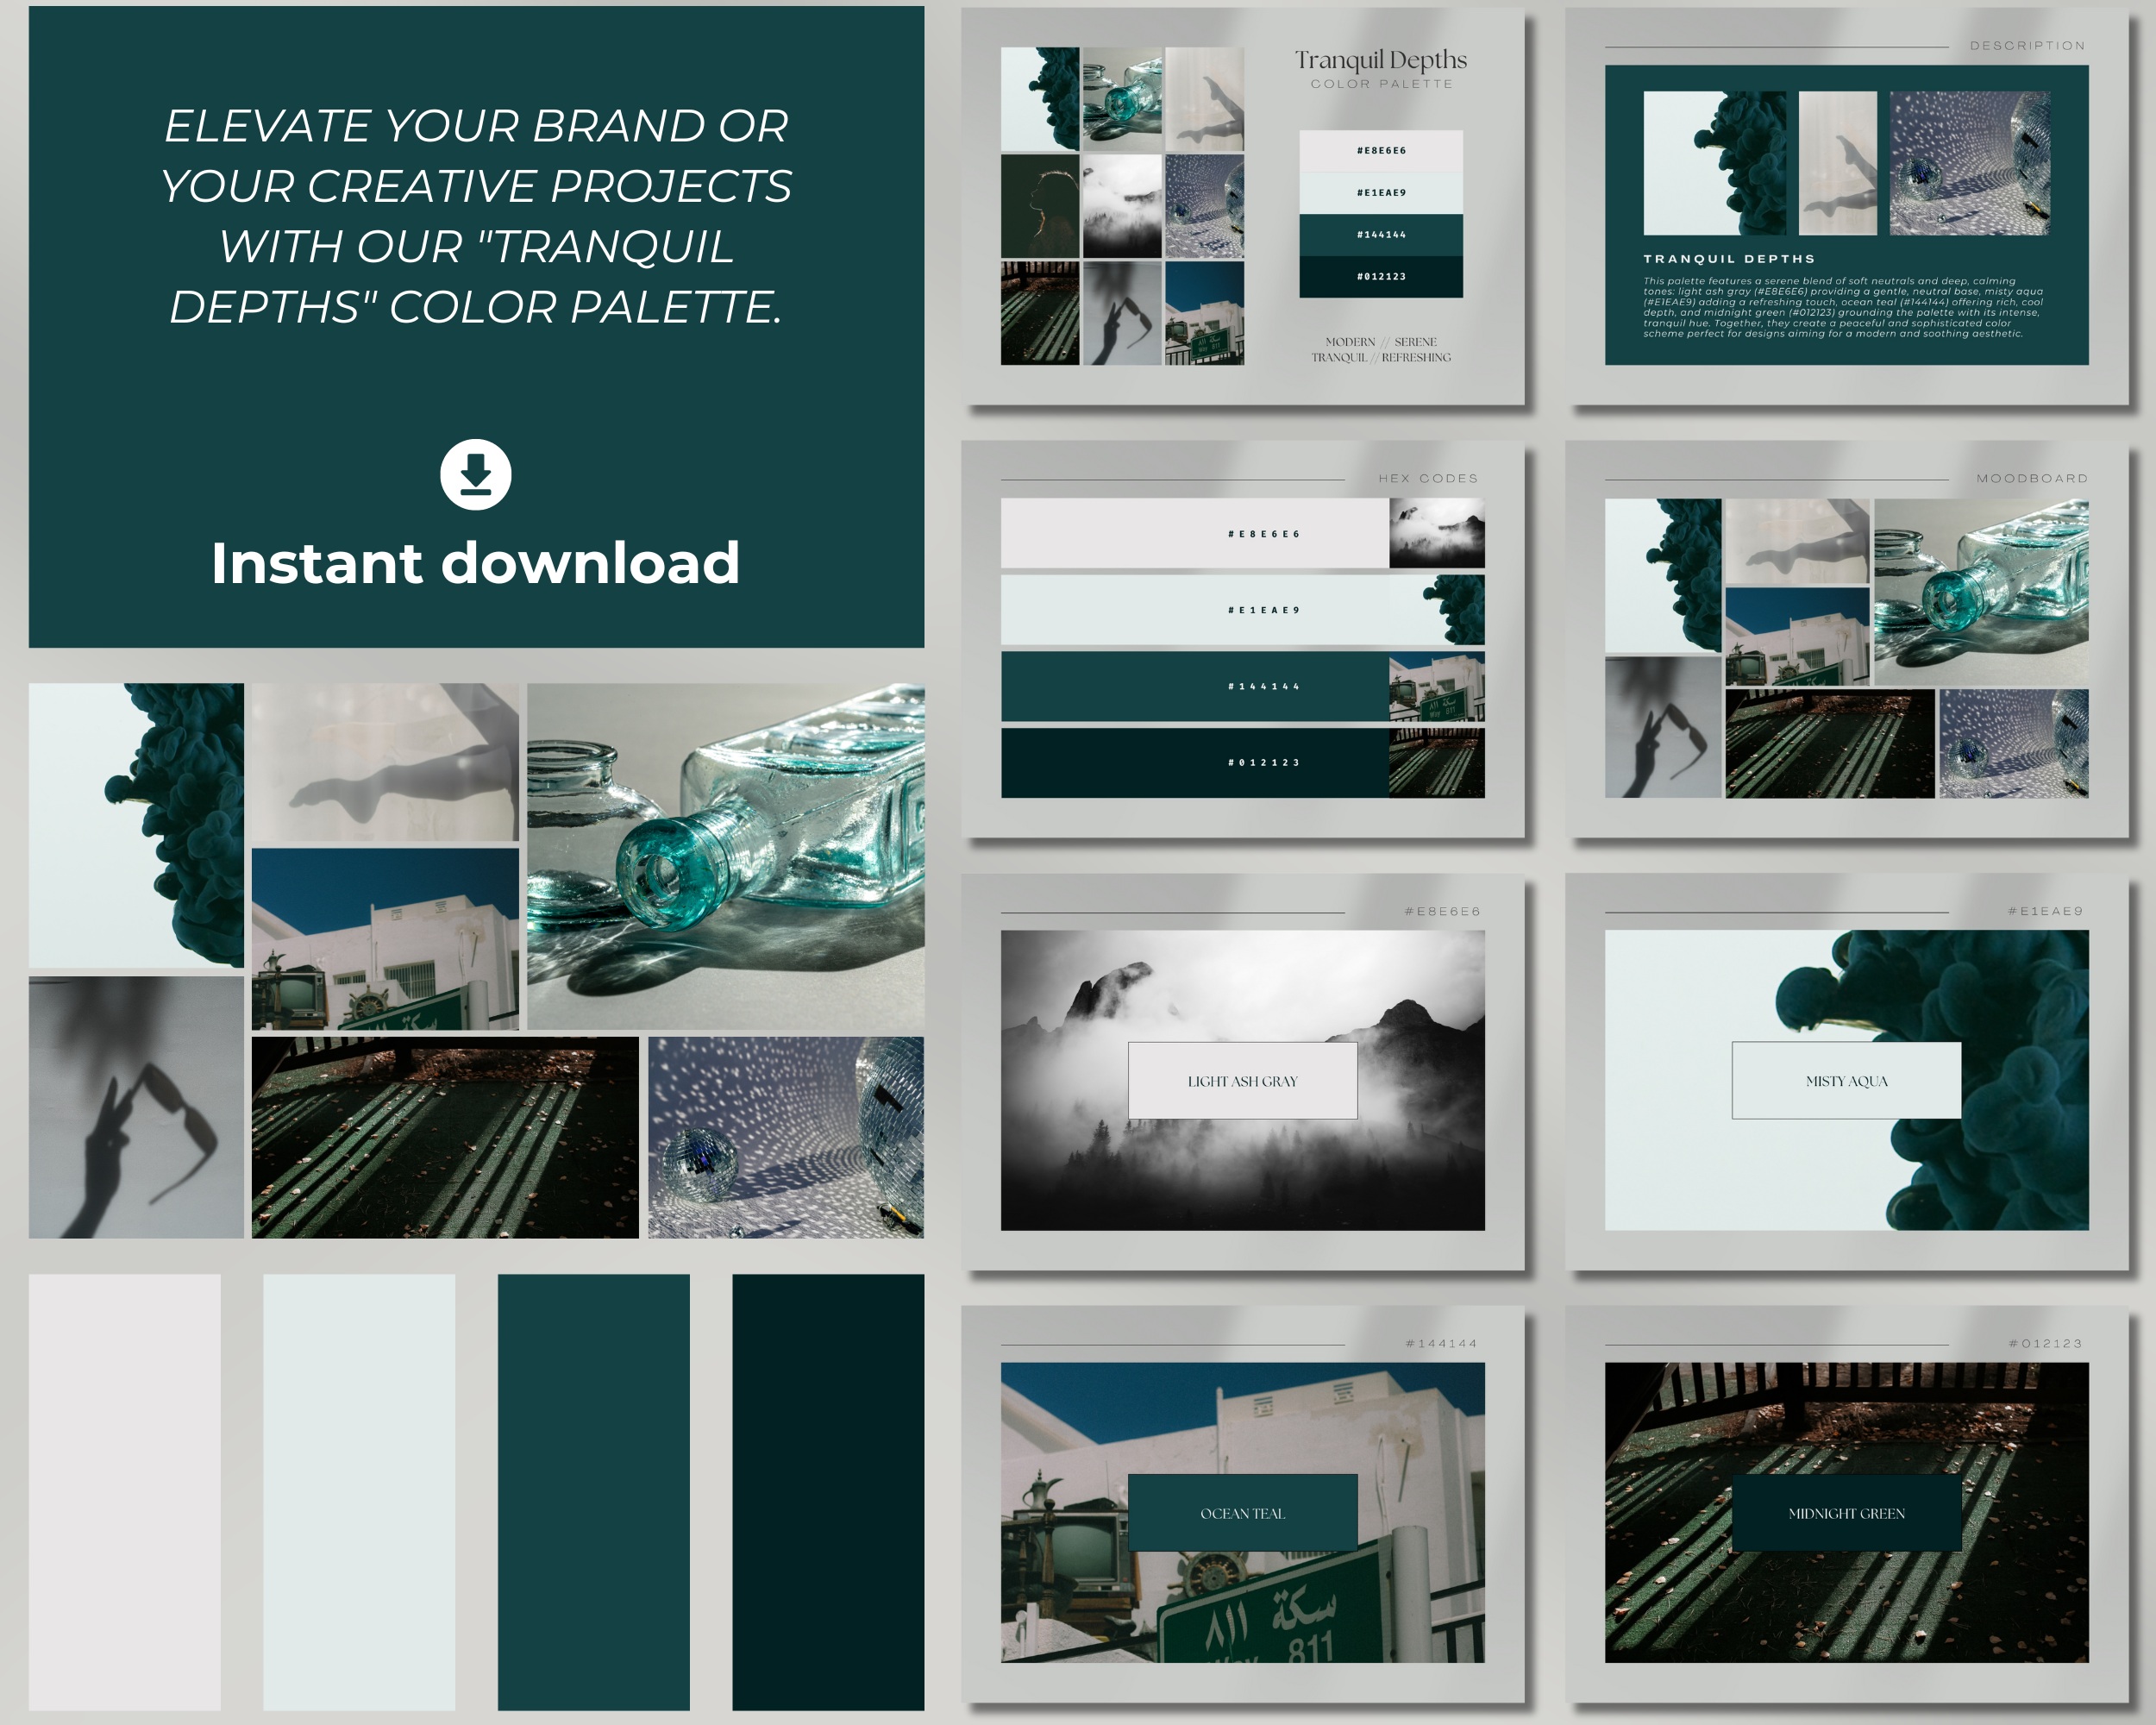Click the HEX CODES slide heading
This screenshot has height=1725, width=2156.
1428,479
